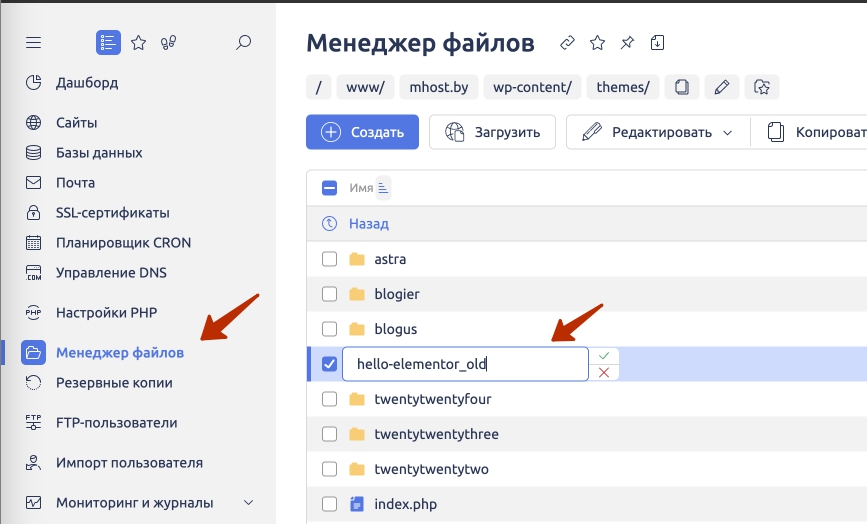Click the sort icon next to Имя
Viewport: 867px width, 524px height.
pos(383,188)
